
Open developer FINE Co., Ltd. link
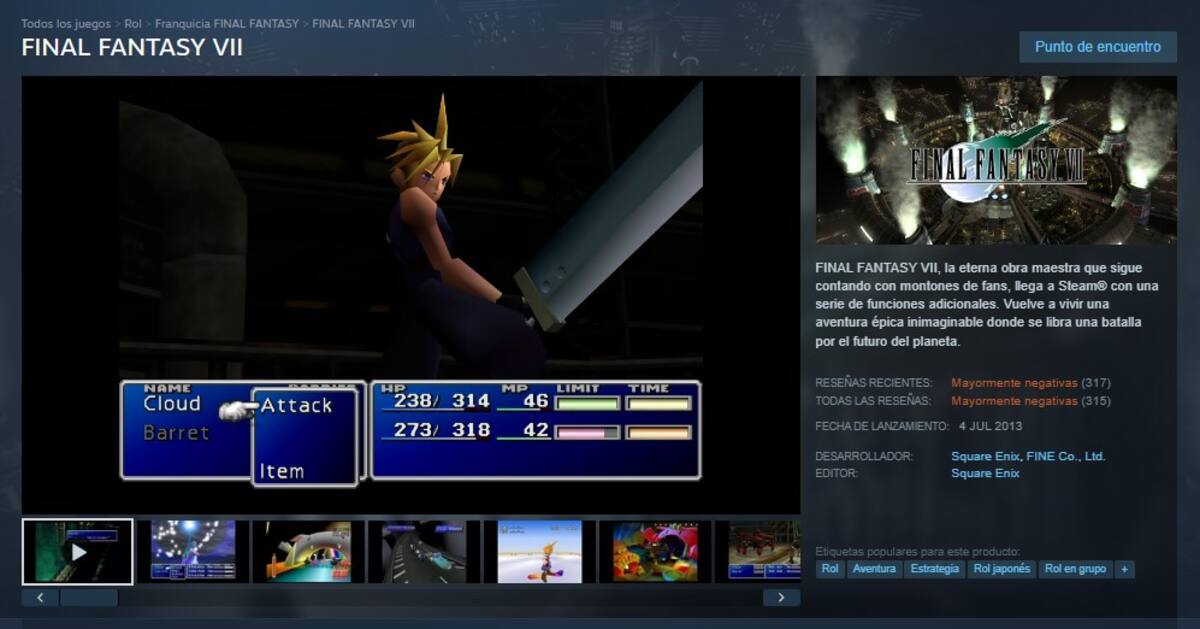pyautogui.click(x=1064, y=456)
